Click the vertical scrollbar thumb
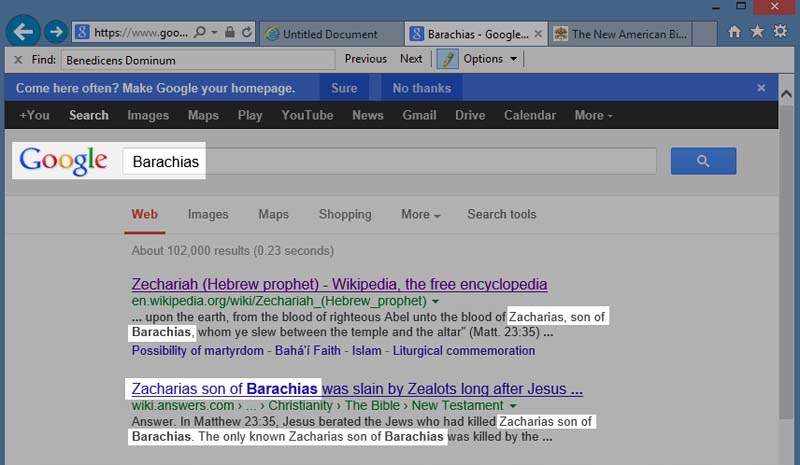 [x=786, y=261]
